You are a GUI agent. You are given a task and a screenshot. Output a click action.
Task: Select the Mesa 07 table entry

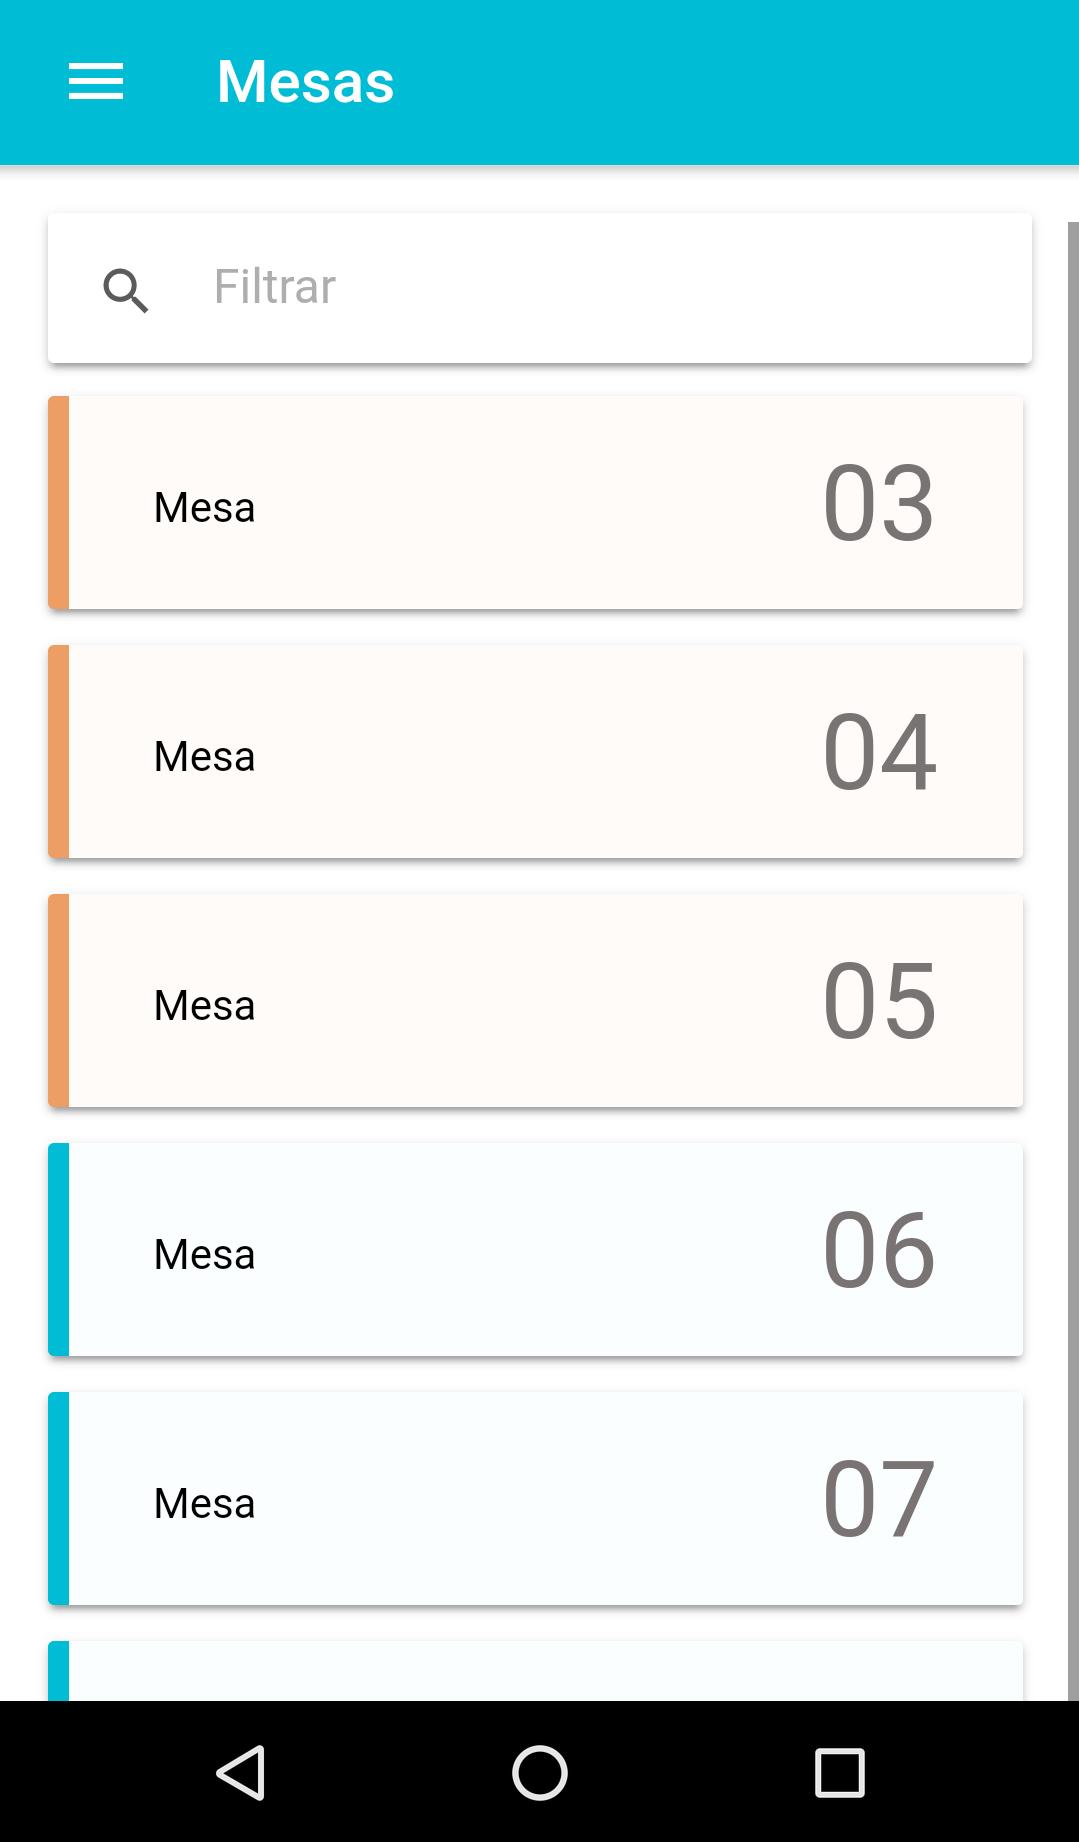pos(536,1498)
